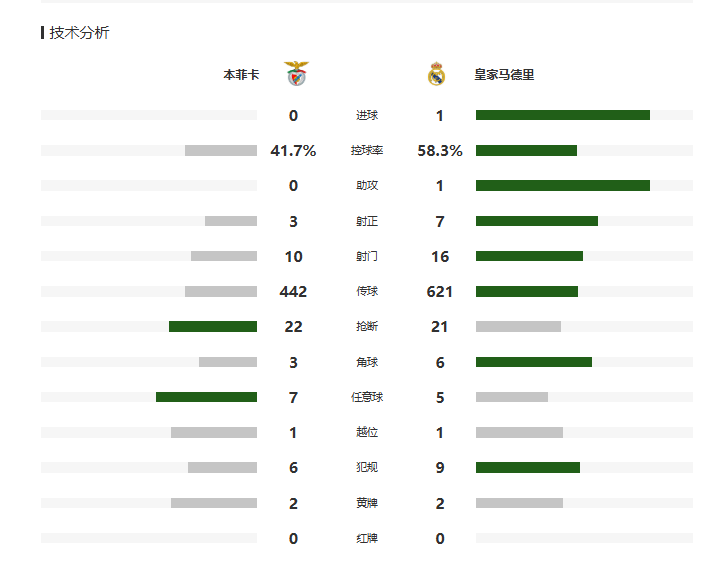Click Benfica's green 抢断 tackles bar
719x571 pixels.
pyautogui.click(x=212, y=327)
